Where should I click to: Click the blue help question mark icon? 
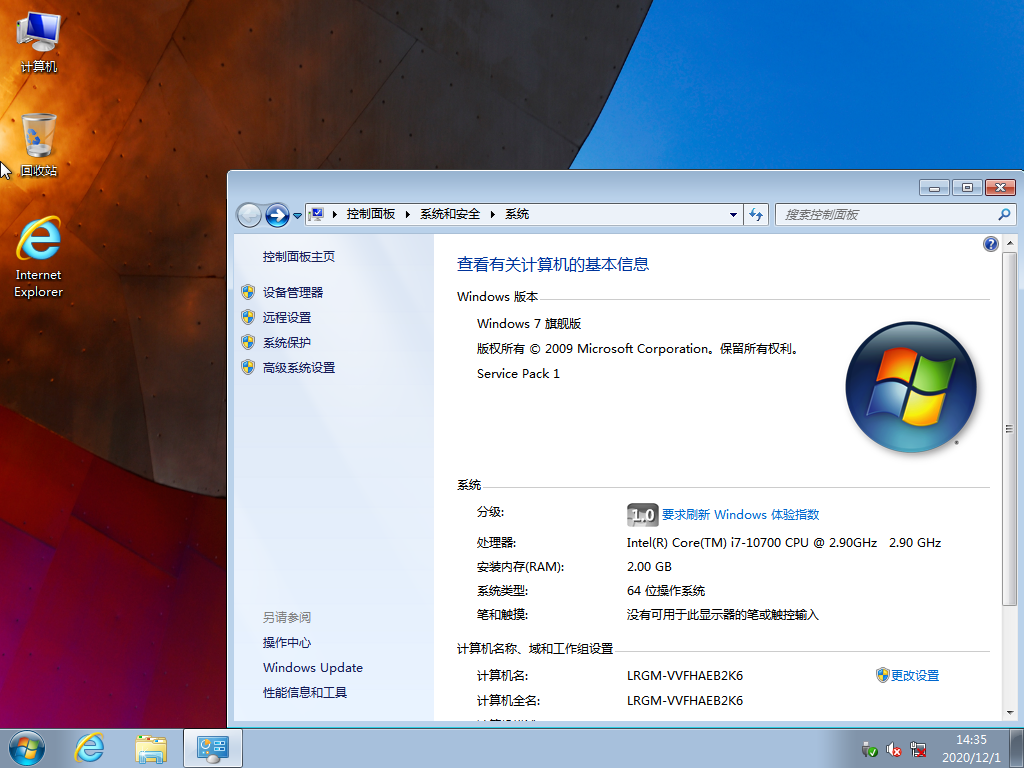991,244
